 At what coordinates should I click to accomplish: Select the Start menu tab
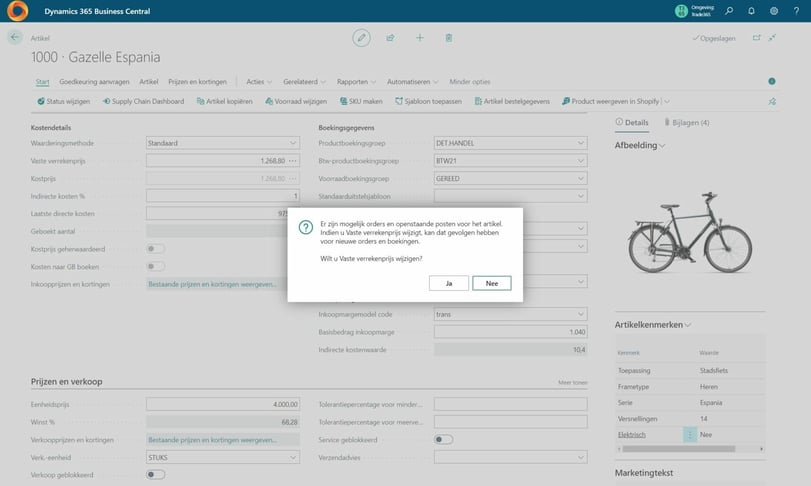coord(42,82)
